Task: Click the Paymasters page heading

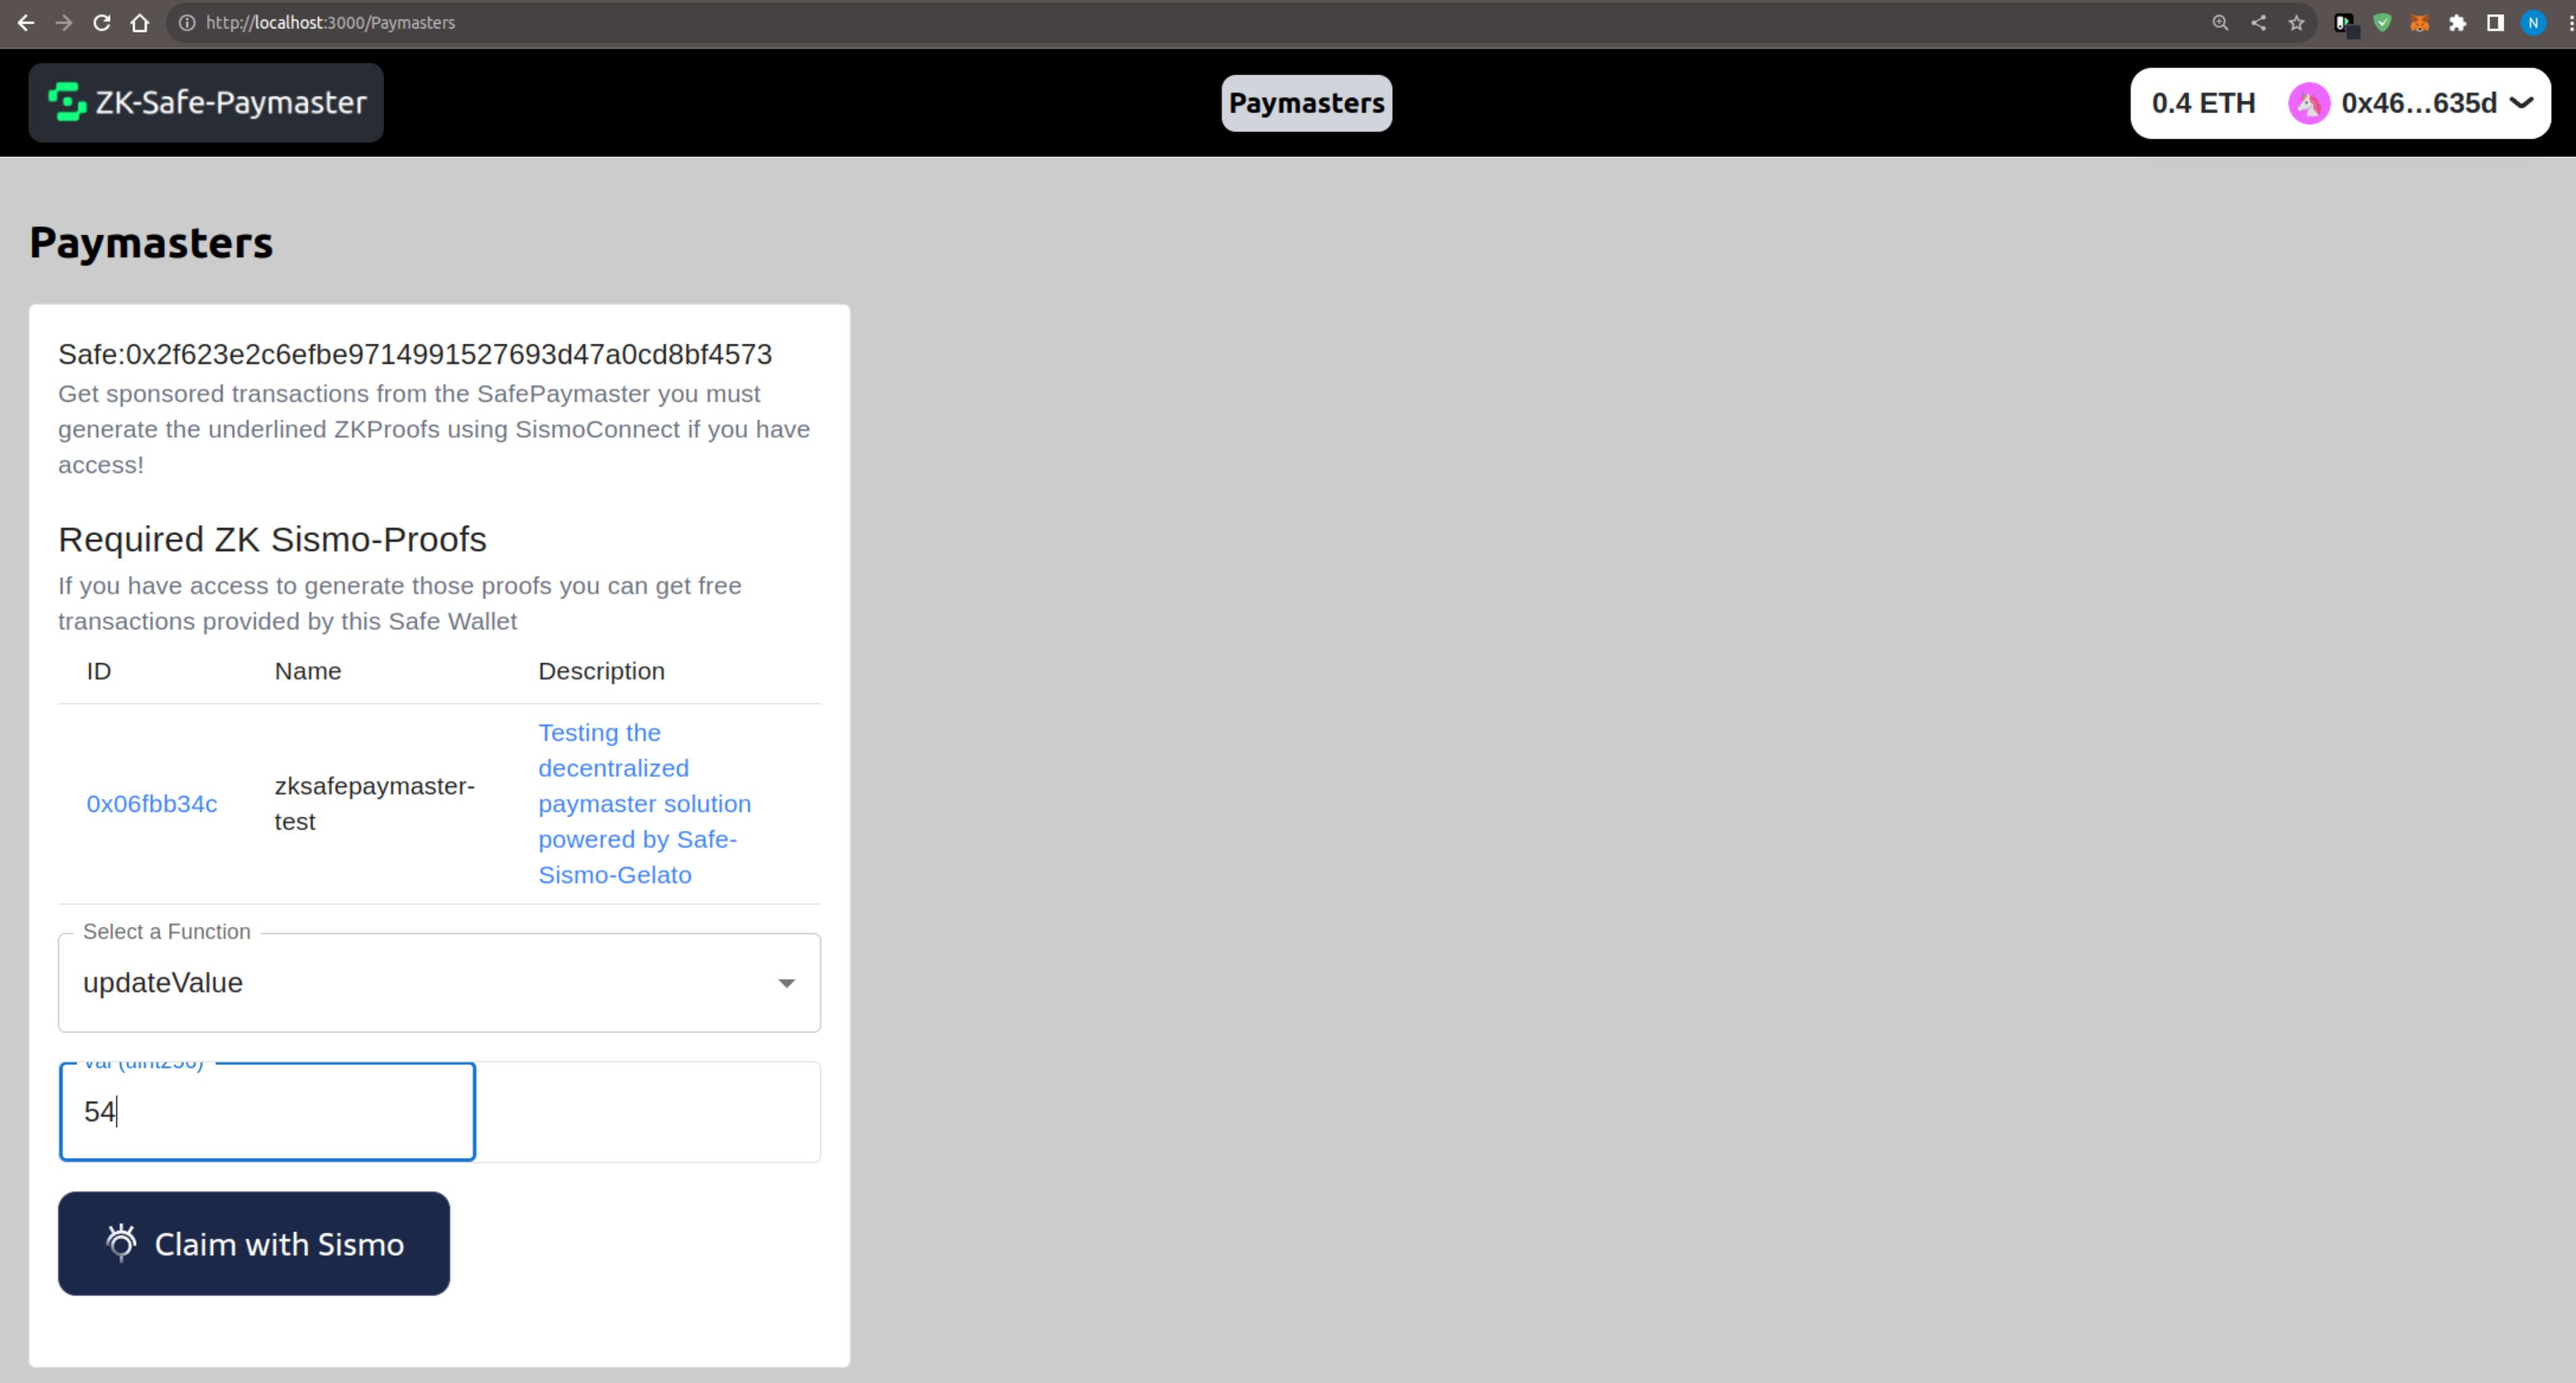Action: click(x=151, y=243)
